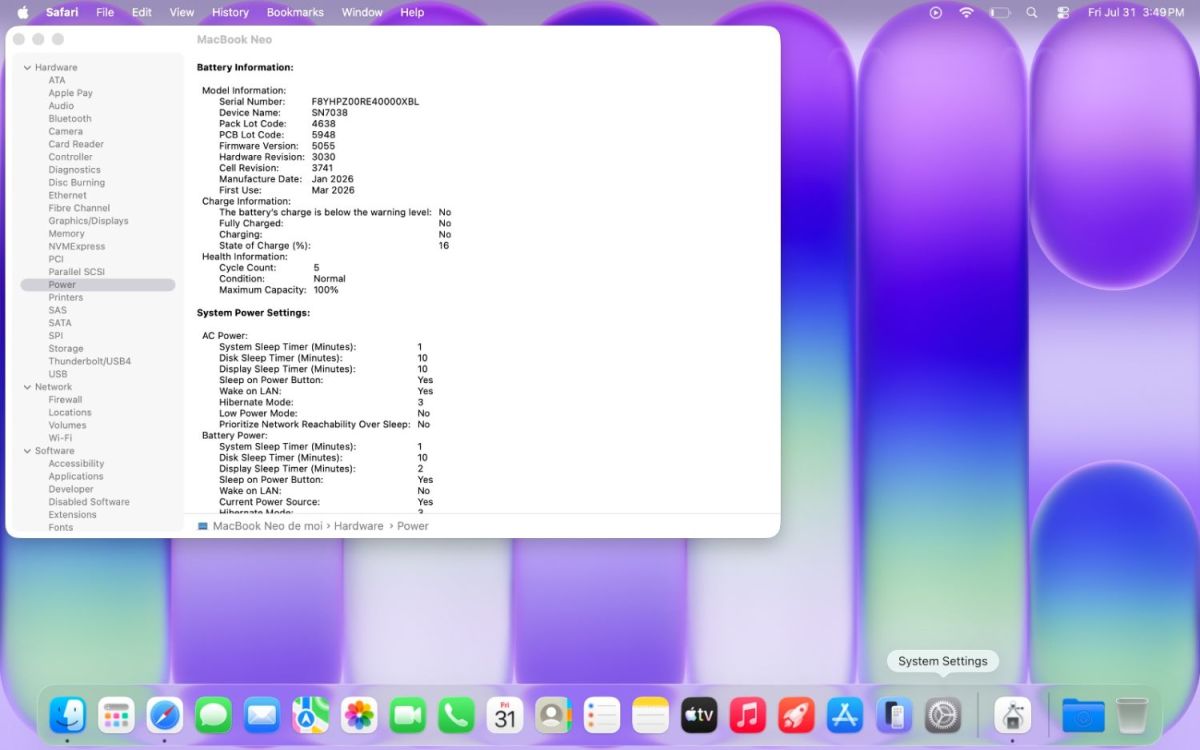Viewport: 1200px width, 750px height.
Task: Open Contacts from the Dock
Action: click(x=553, y=715)
